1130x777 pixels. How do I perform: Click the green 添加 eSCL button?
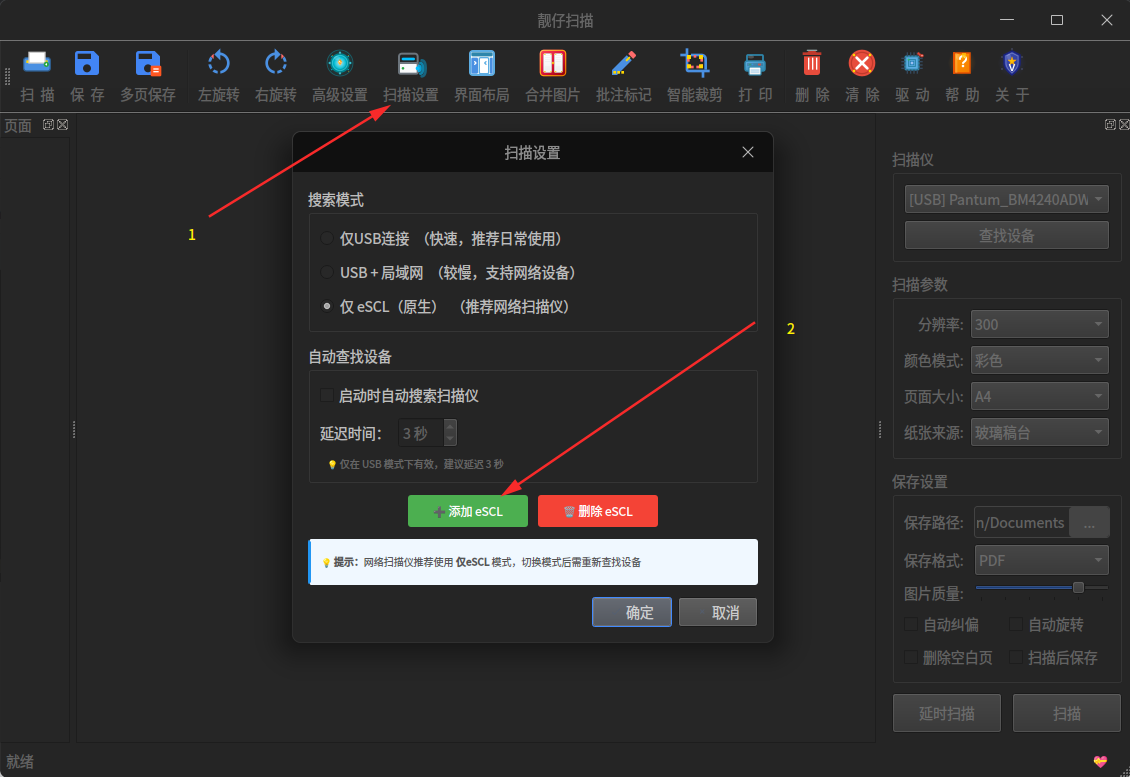point(468,511)
